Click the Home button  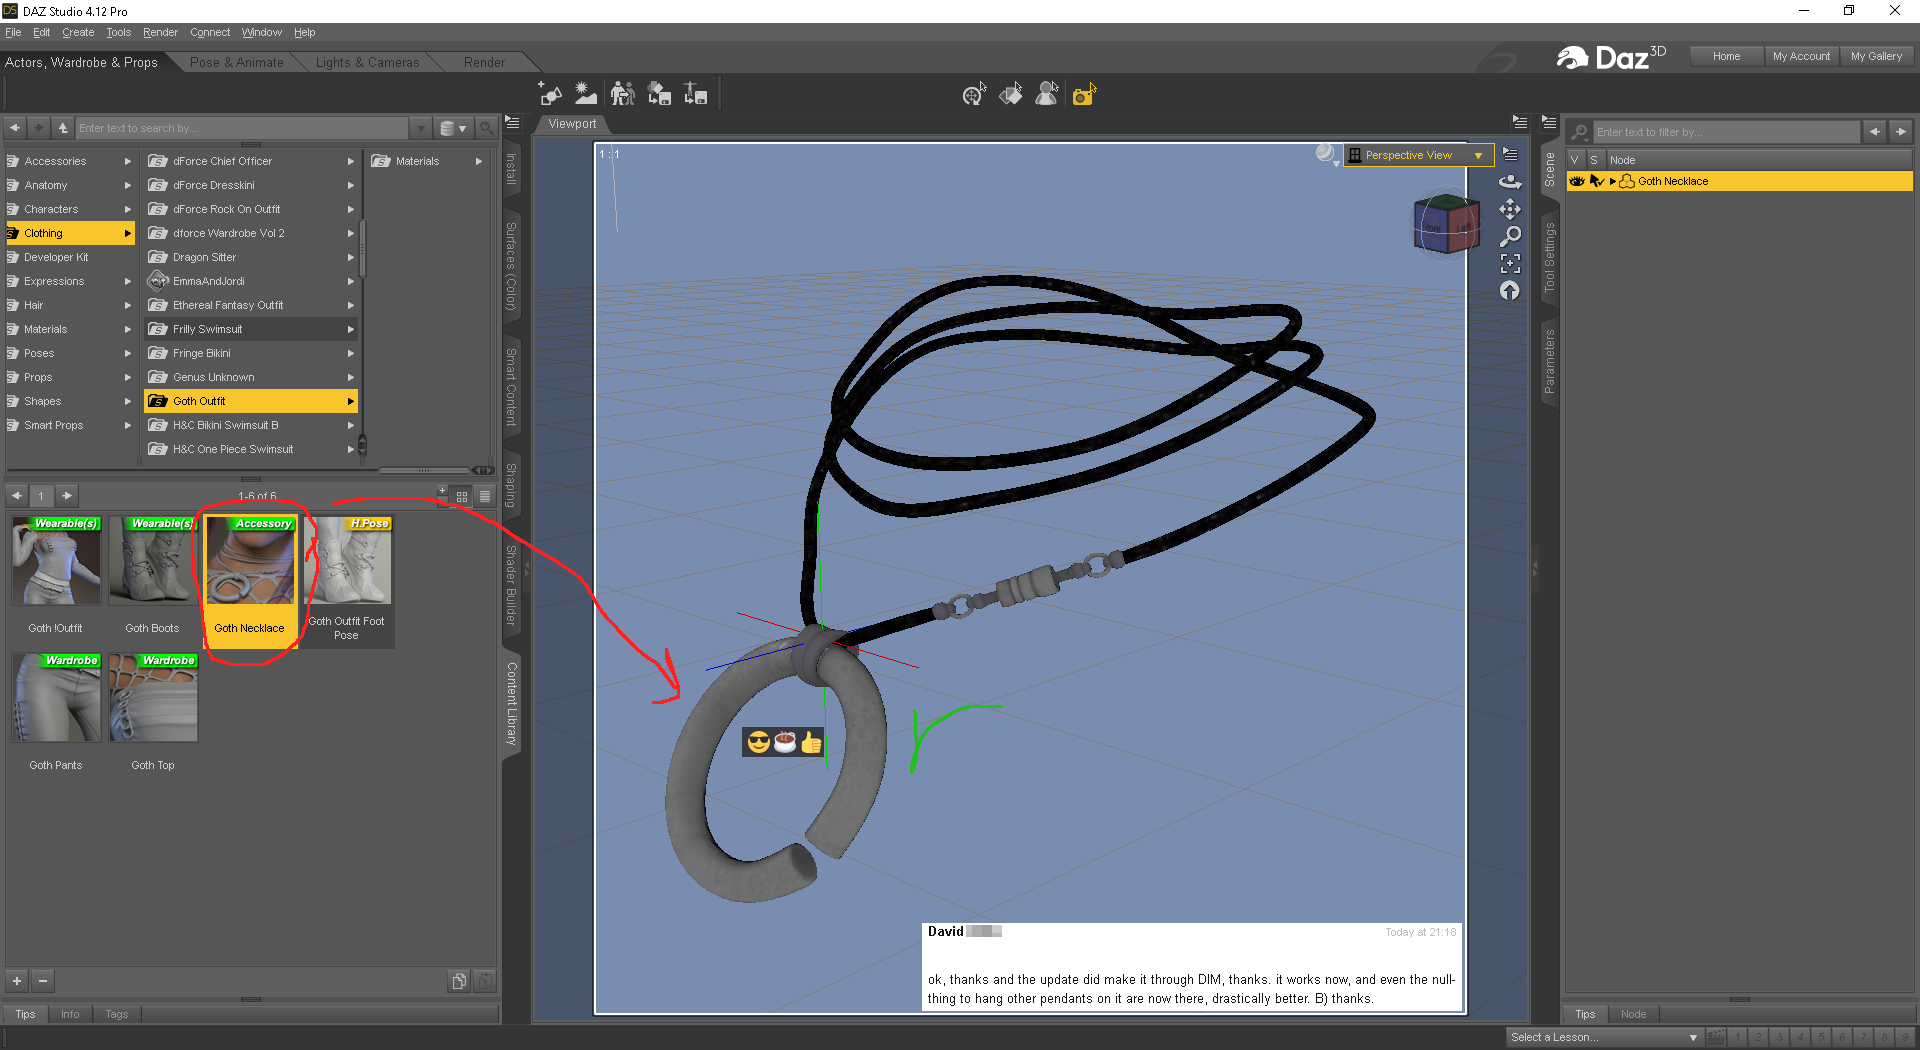[1726, 56]
